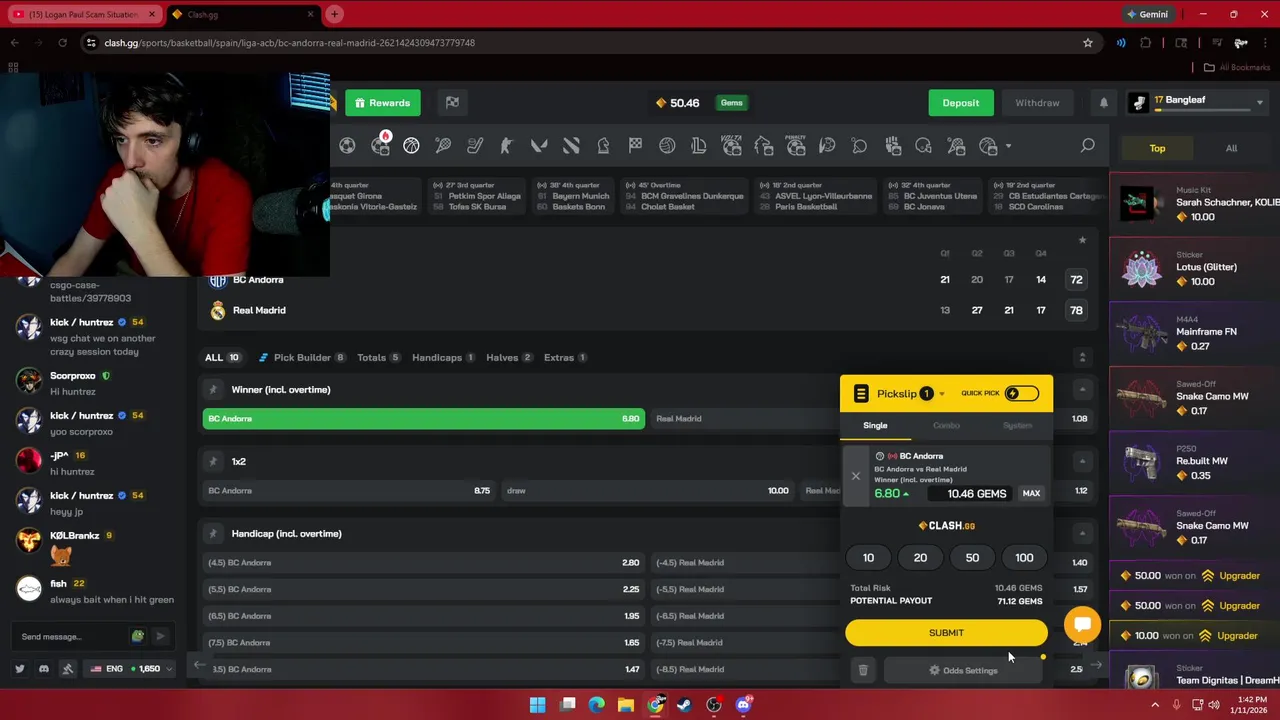
Task: Favorite the match with the star icon
Action: click(1082, 240)
